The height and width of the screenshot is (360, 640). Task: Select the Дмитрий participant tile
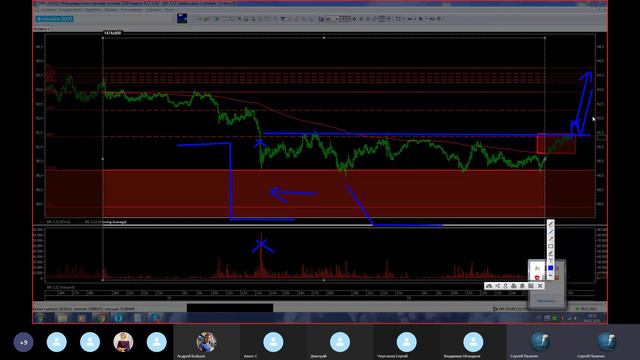click(340, 343)
